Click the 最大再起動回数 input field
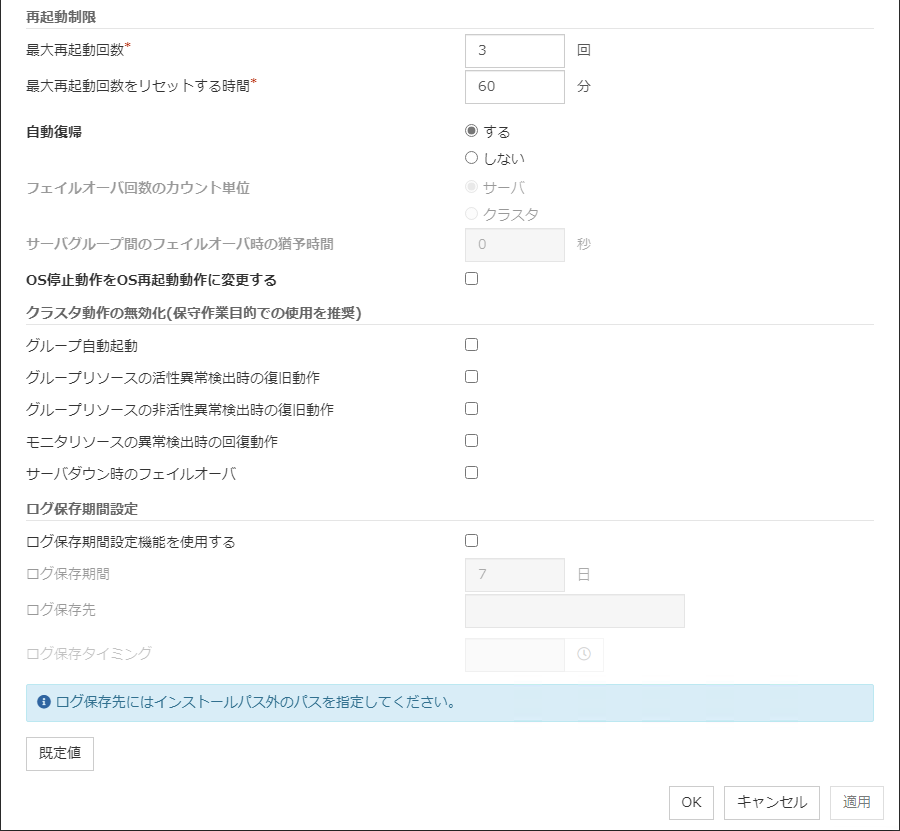Image resolution: width=900 pixels, height=831 pixels. [x=515, y=50]
